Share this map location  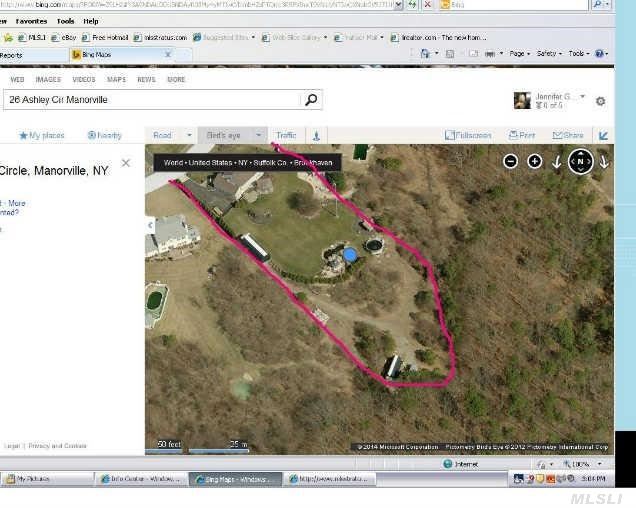pos(567,135)
